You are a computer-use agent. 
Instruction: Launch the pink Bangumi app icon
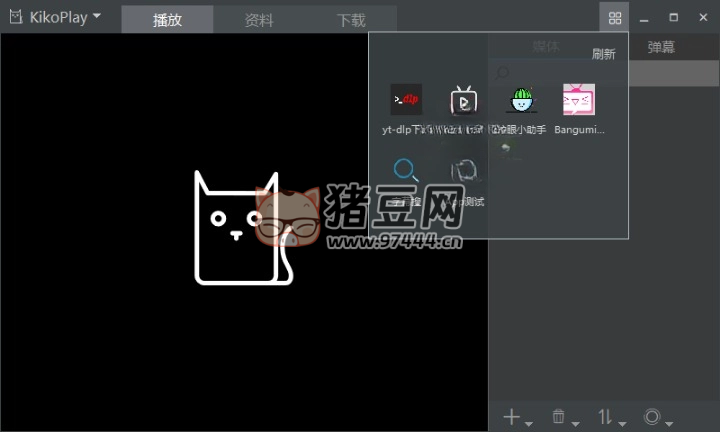579,100
